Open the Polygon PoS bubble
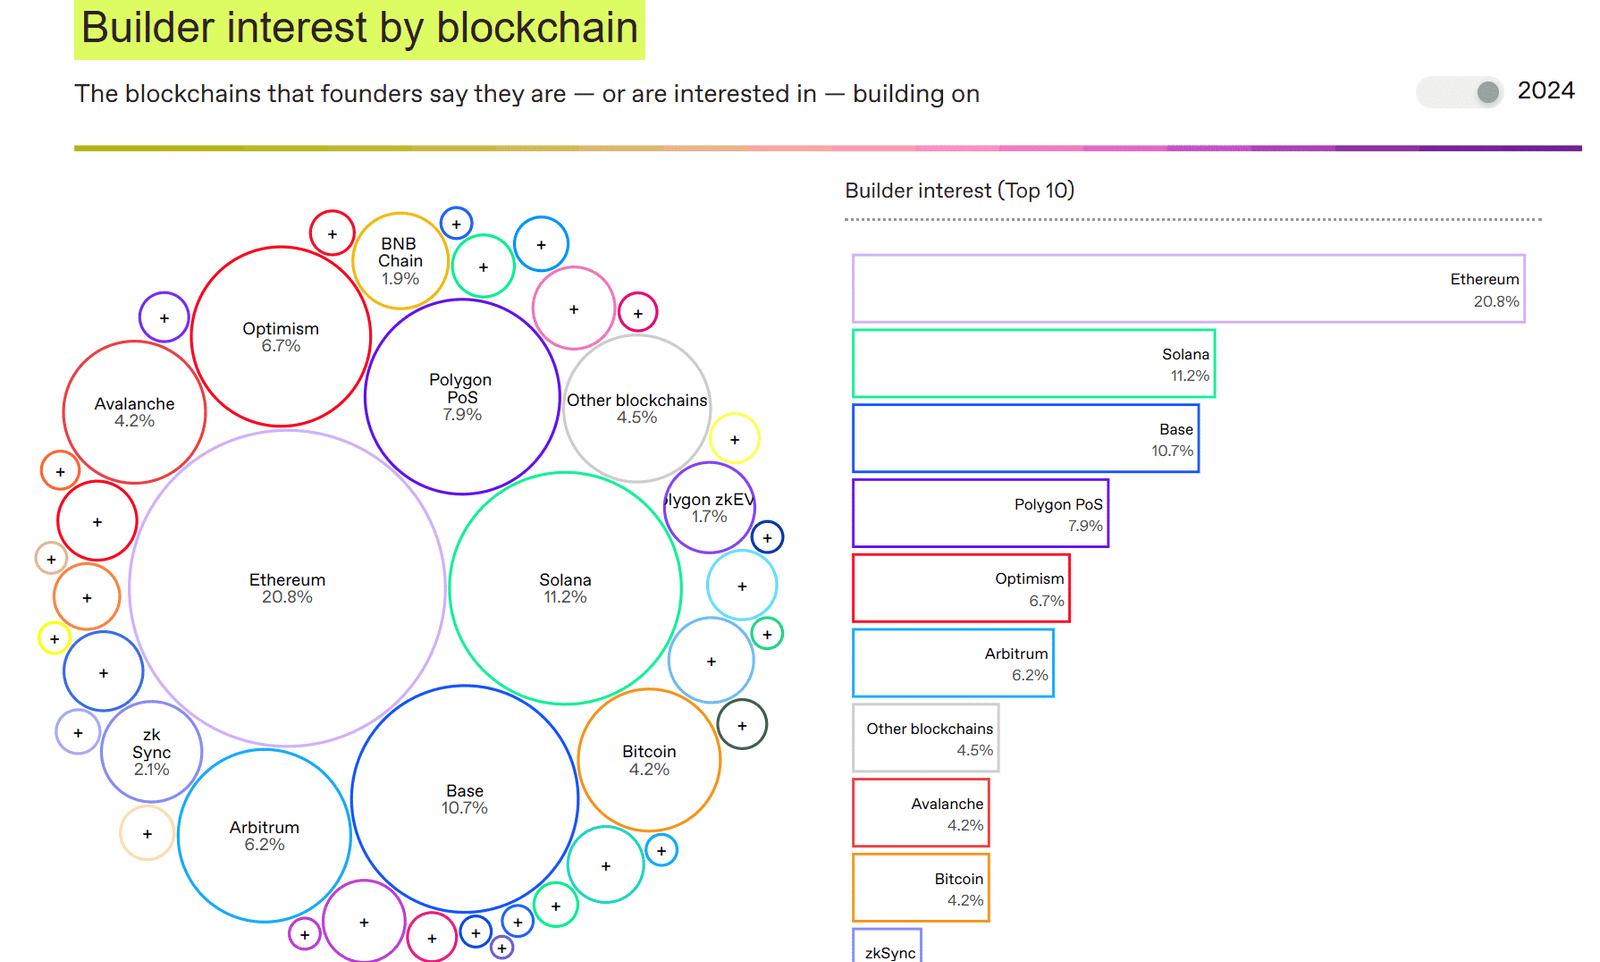 point(462,397)
